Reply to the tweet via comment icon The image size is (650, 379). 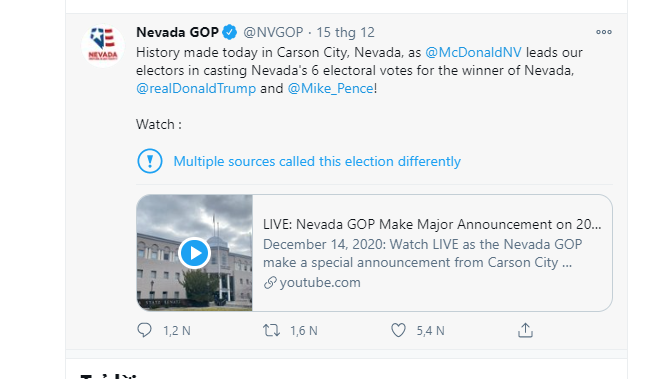coord(144,330)
